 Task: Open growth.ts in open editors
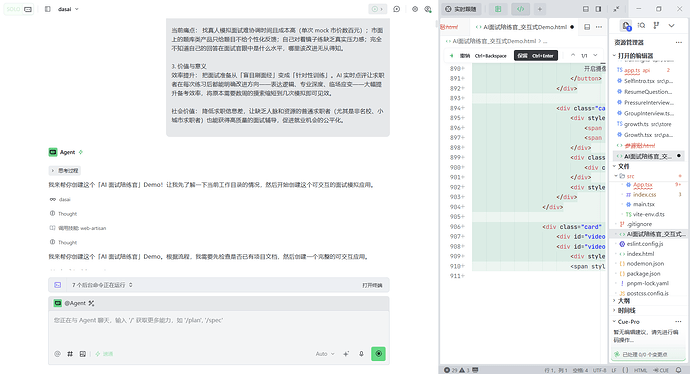point(647,124)
